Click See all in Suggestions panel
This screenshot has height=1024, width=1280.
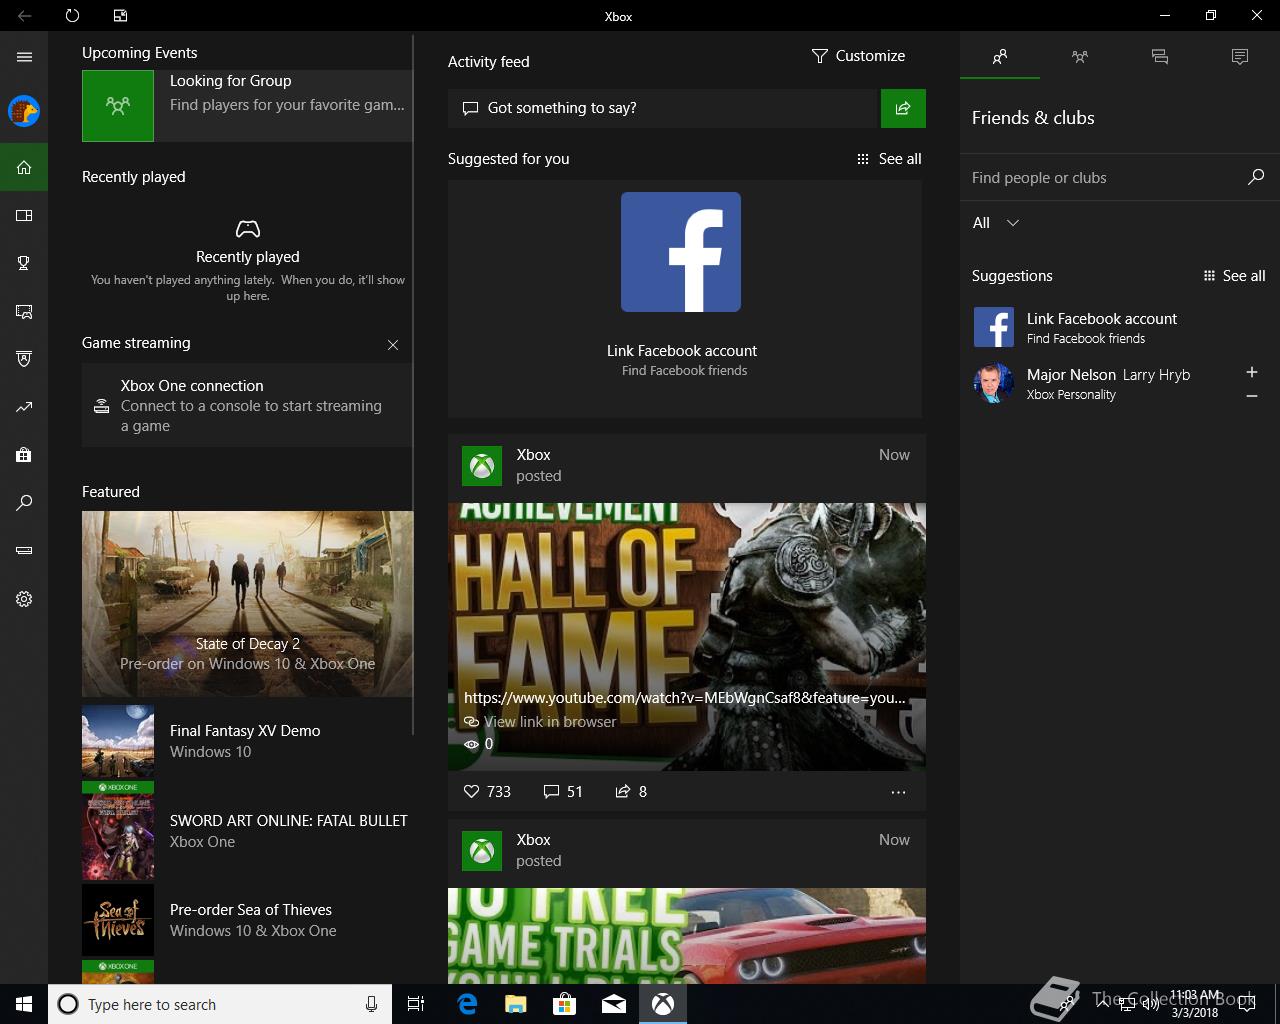[x=1234, y=276]
